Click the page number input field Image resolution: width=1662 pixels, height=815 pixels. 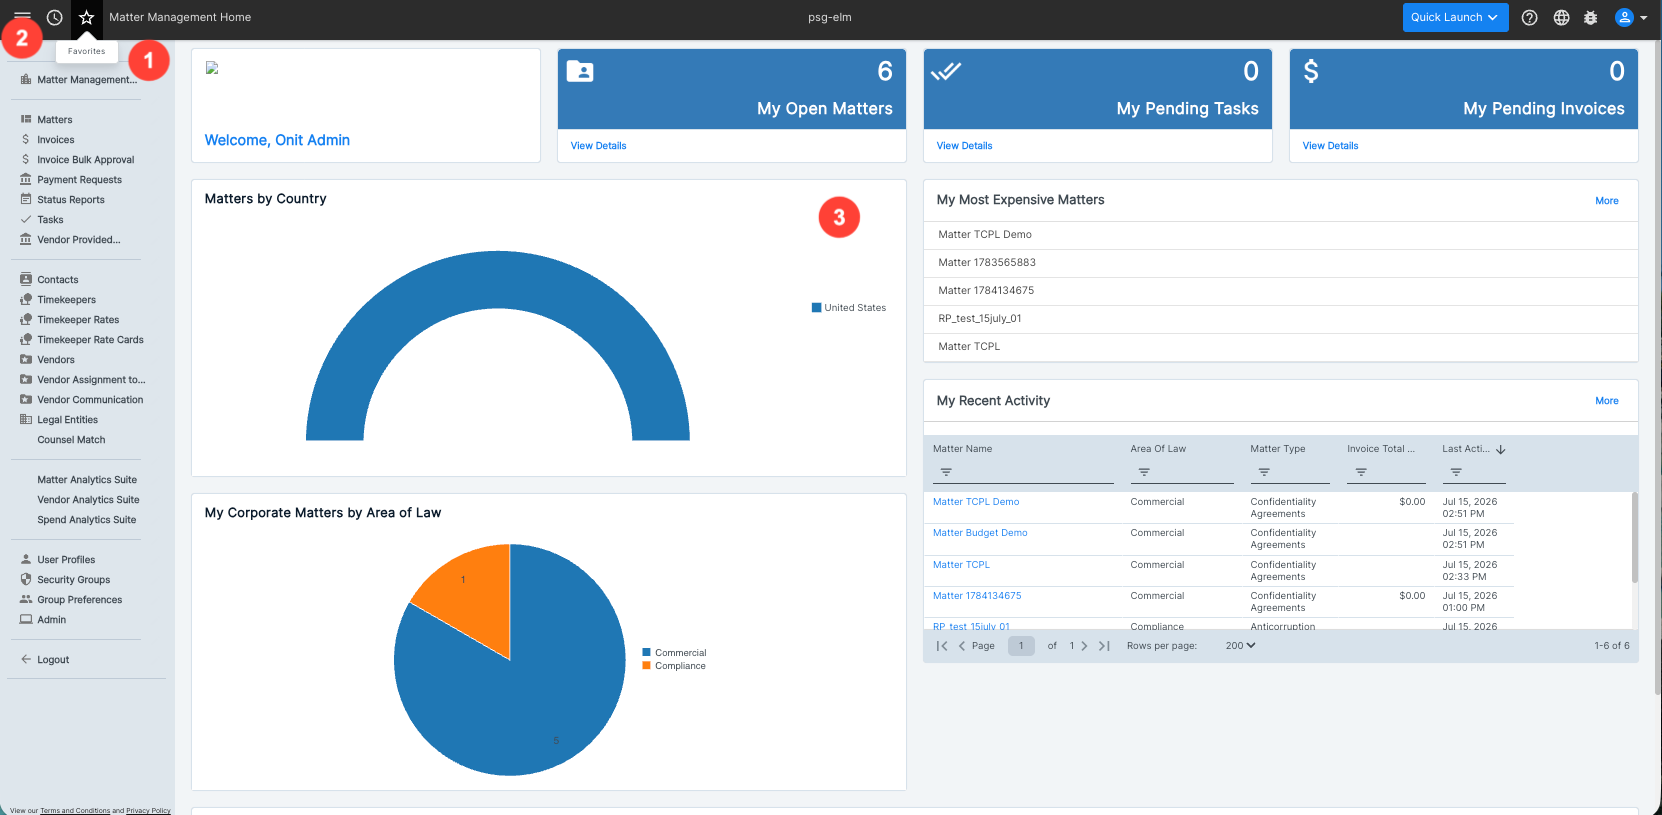[1021, 646]
